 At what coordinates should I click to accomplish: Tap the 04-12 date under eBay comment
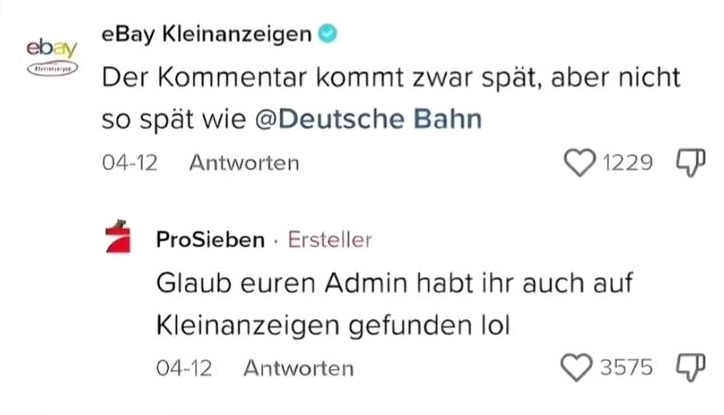point(130,163)
